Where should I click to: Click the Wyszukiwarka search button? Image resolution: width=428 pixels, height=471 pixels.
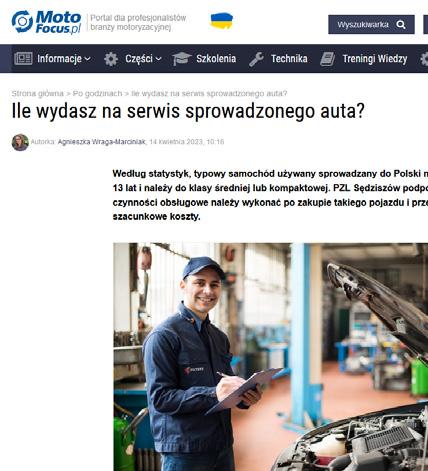pos(371,25)
